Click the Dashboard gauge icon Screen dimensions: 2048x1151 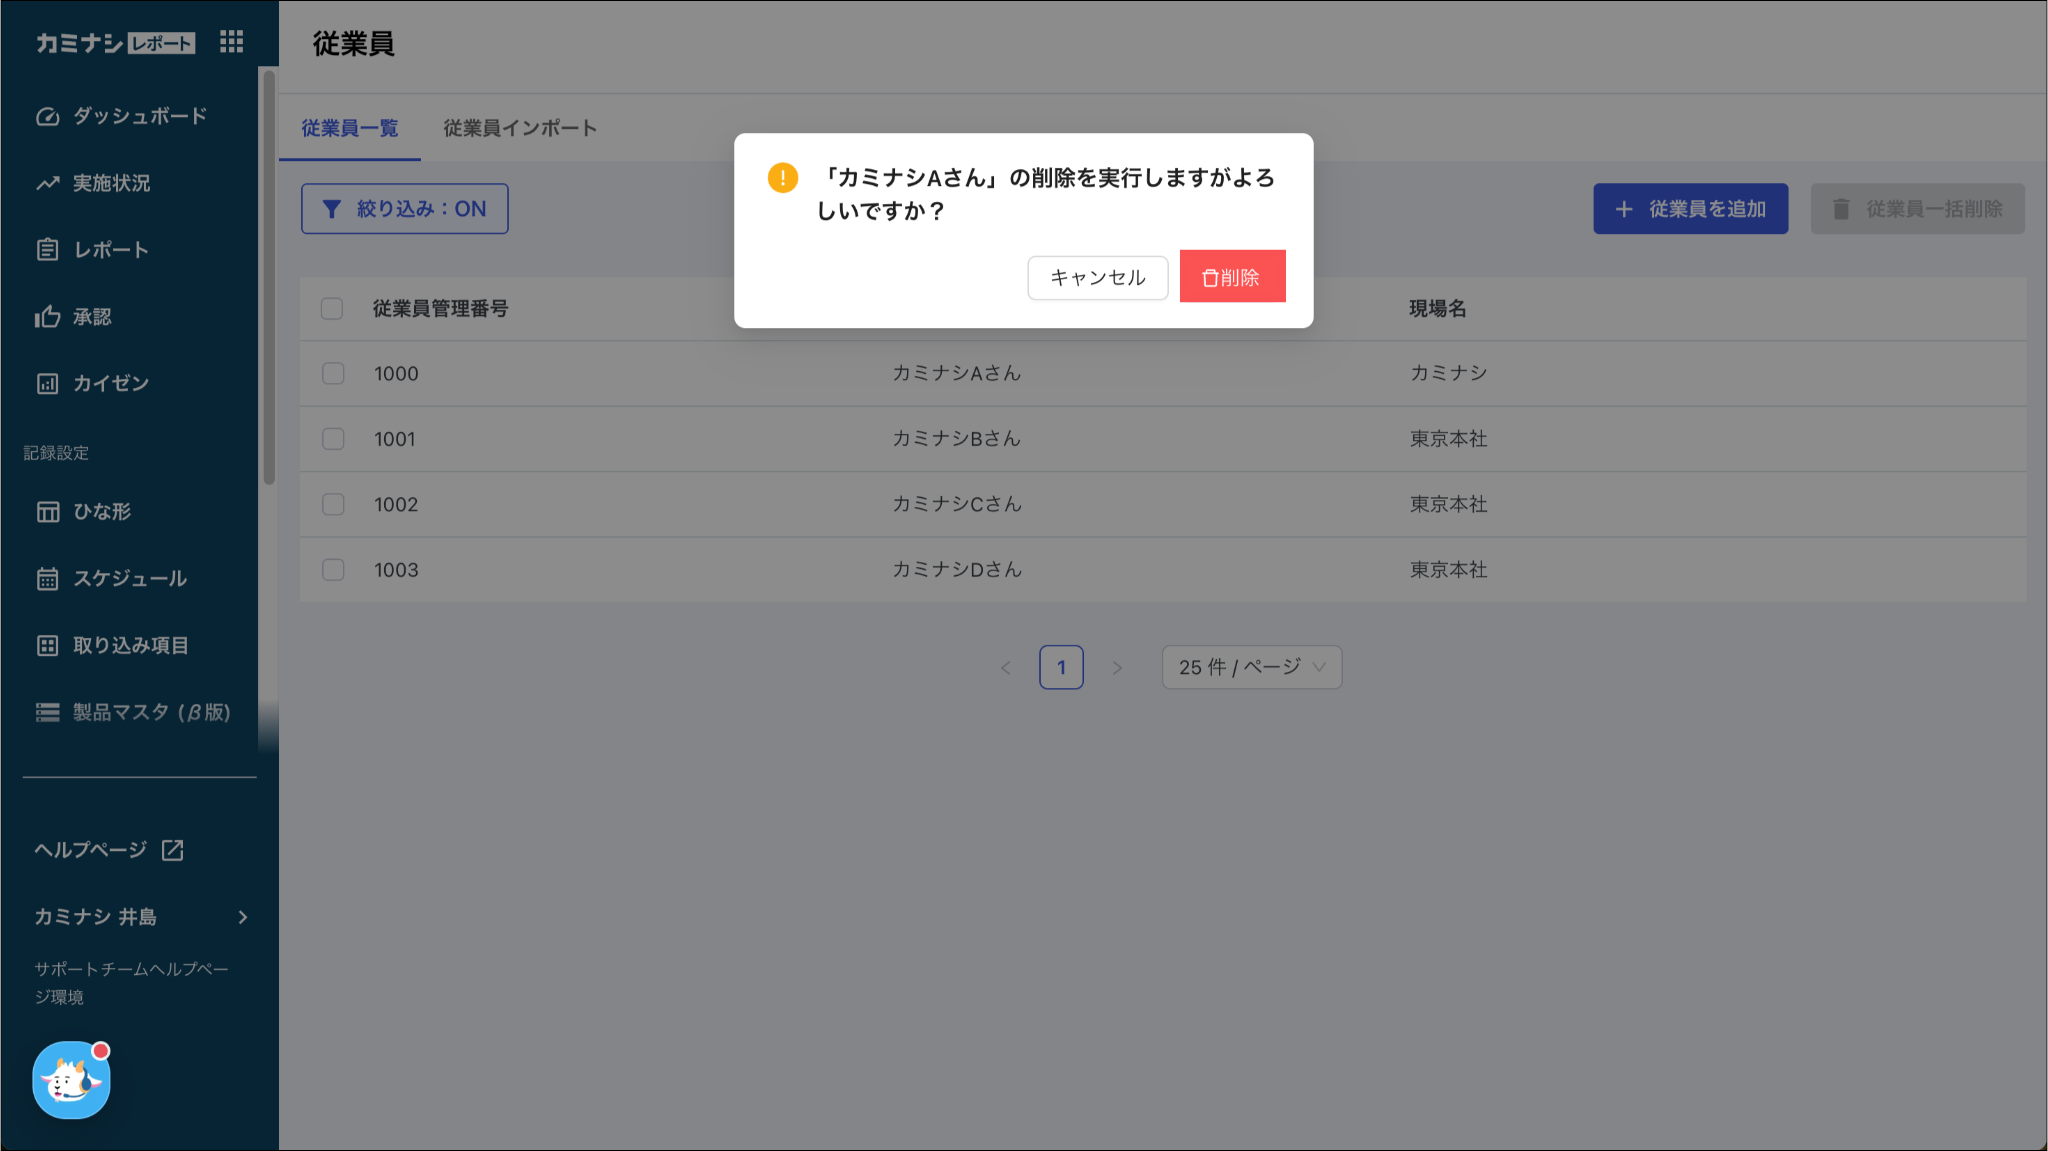point(47,116)
